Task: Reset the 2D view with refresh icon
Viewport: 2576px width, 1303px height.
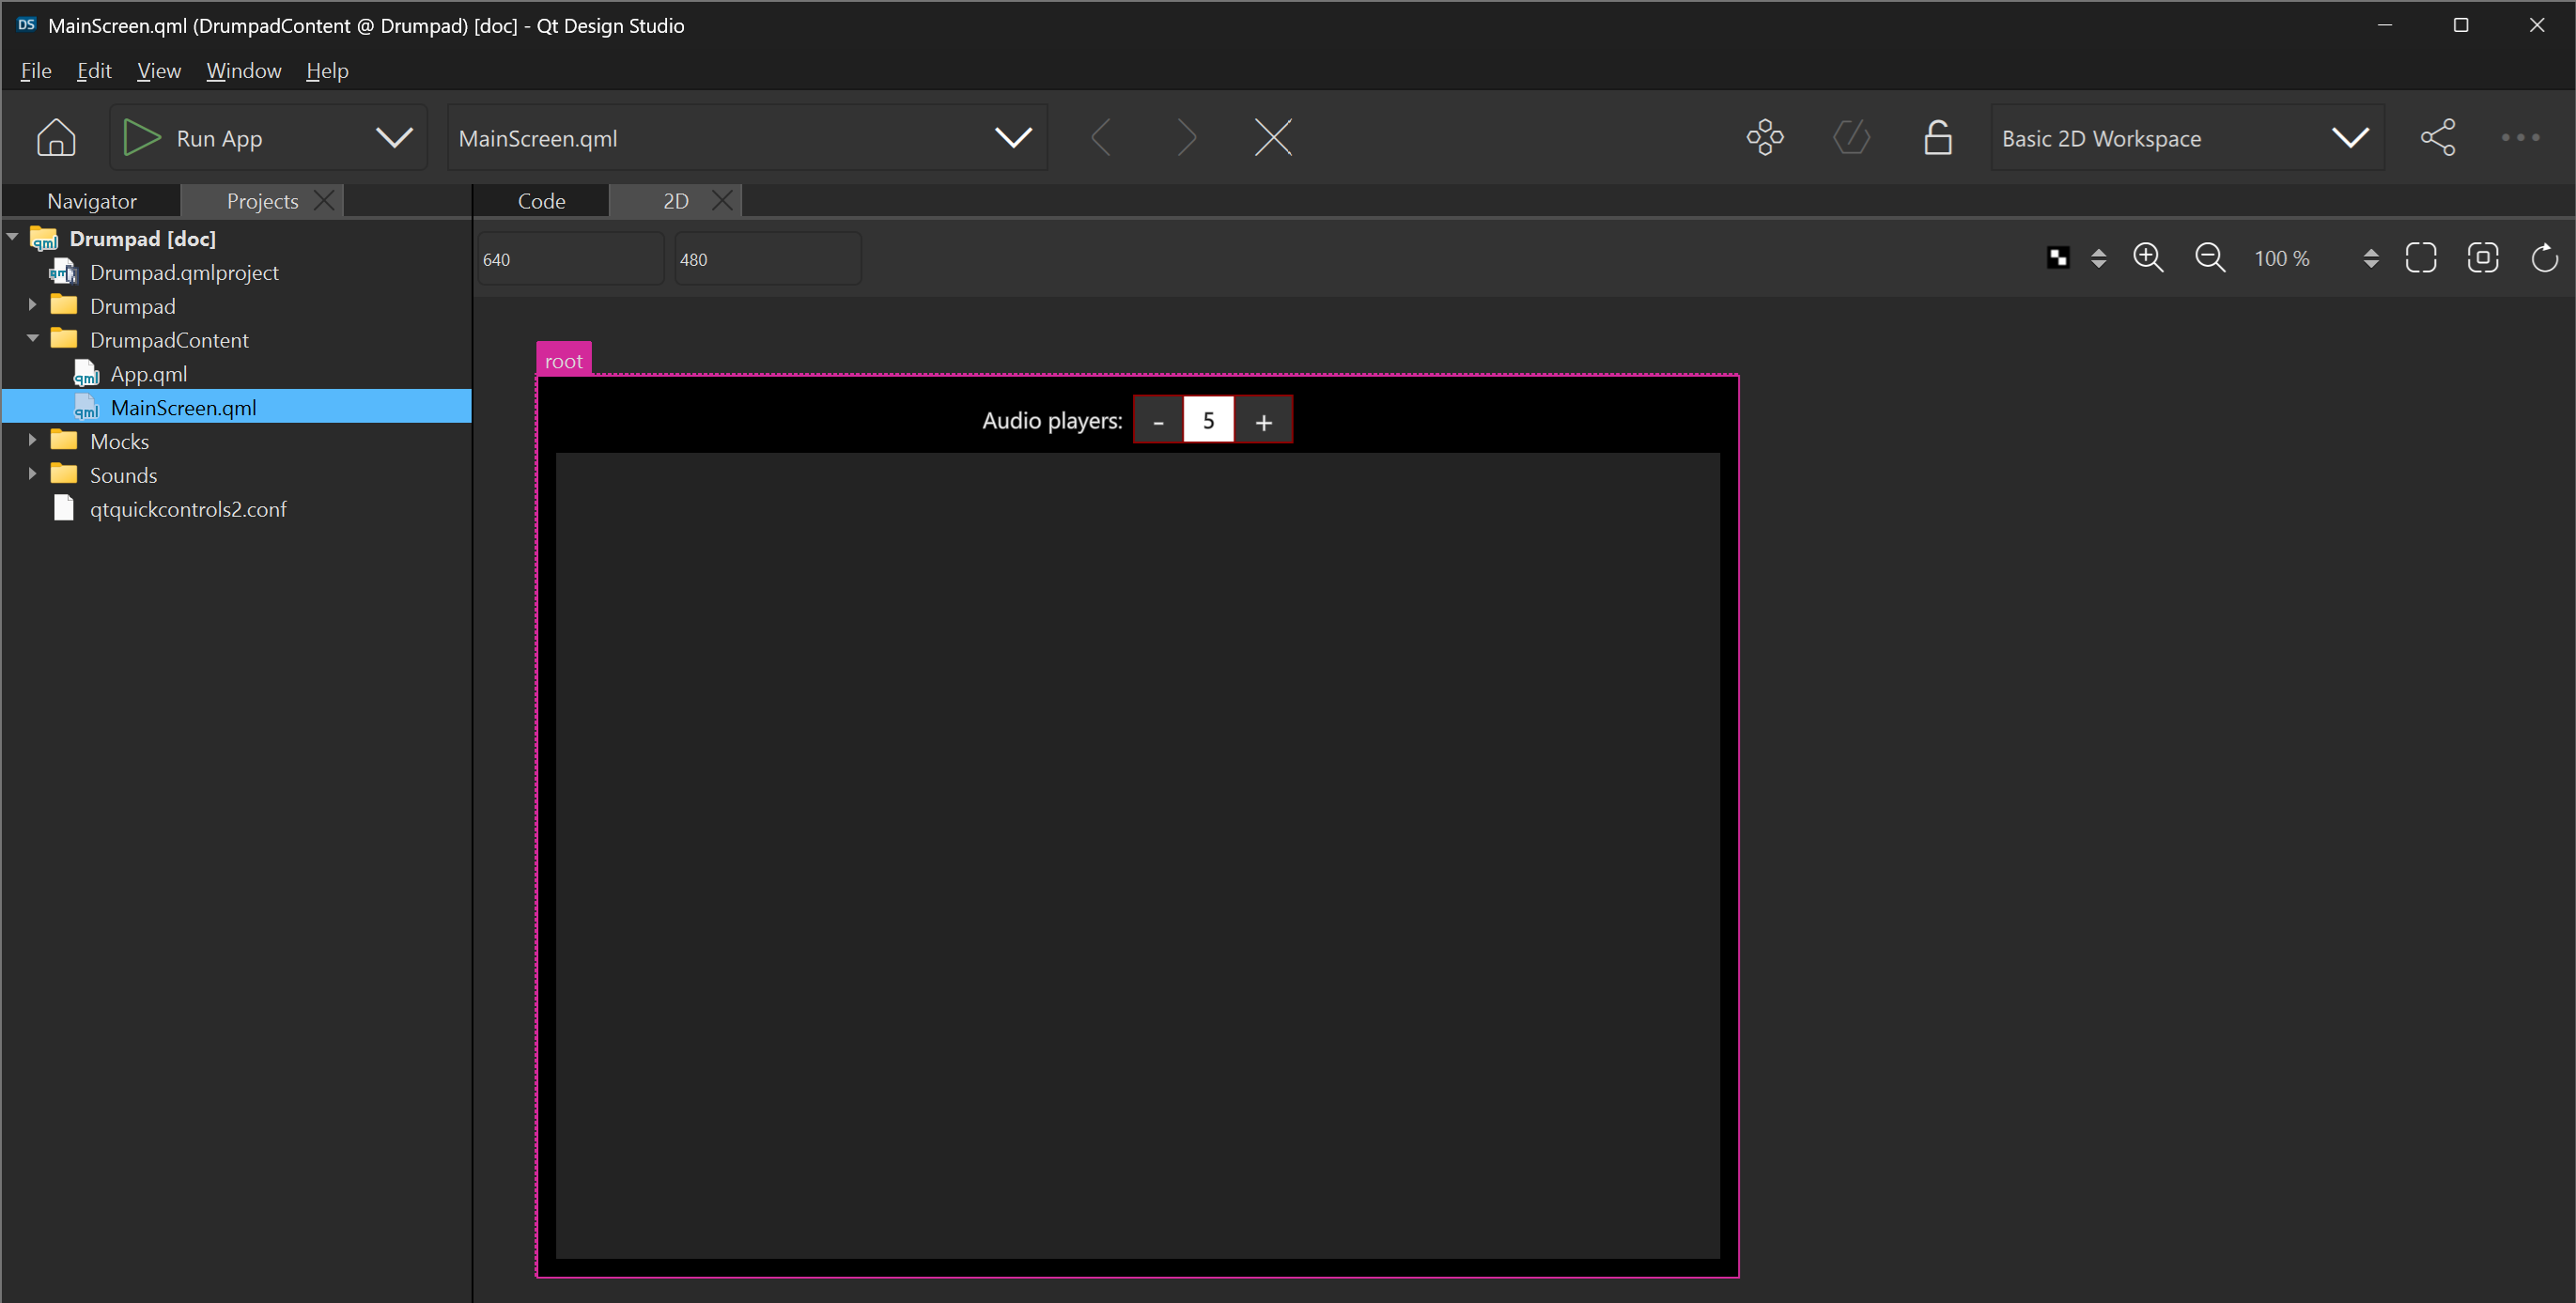Action: point(2545,258)
